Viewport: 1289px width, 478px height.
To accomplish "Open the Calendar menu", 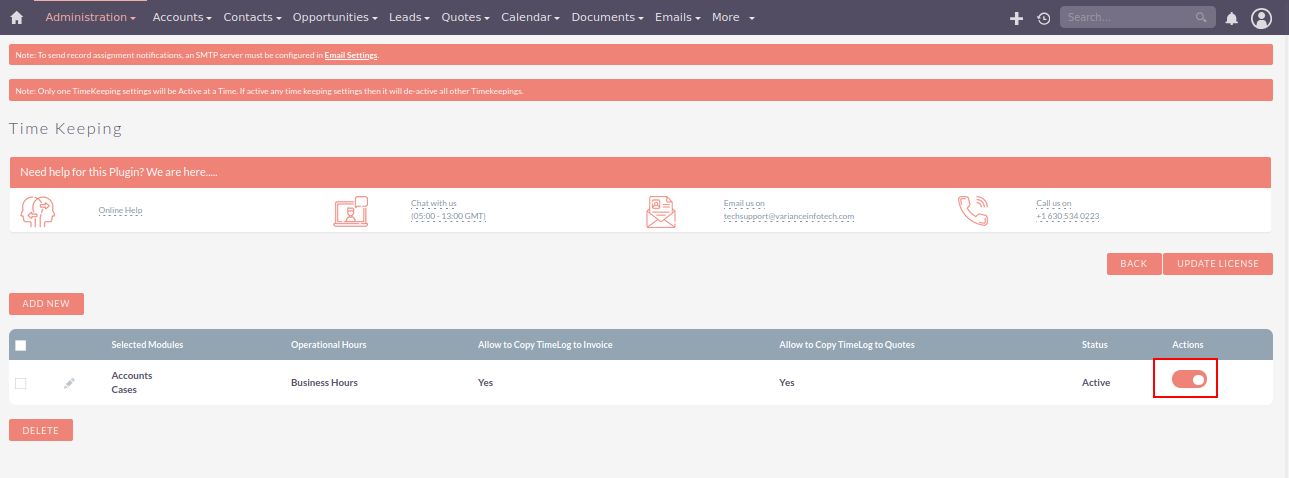I will click(530, 18).
